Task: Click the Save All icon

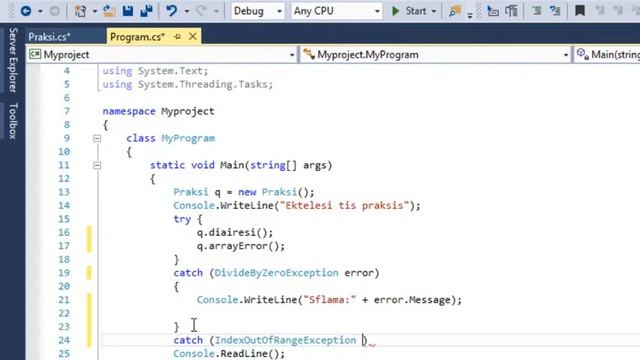Action: 146,11
